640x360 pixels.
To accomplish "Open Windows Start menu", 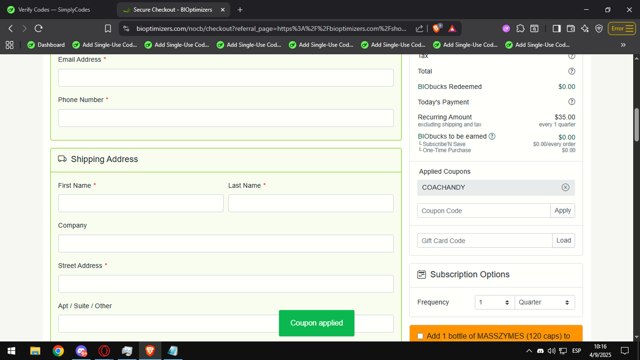I will (11, 351).
